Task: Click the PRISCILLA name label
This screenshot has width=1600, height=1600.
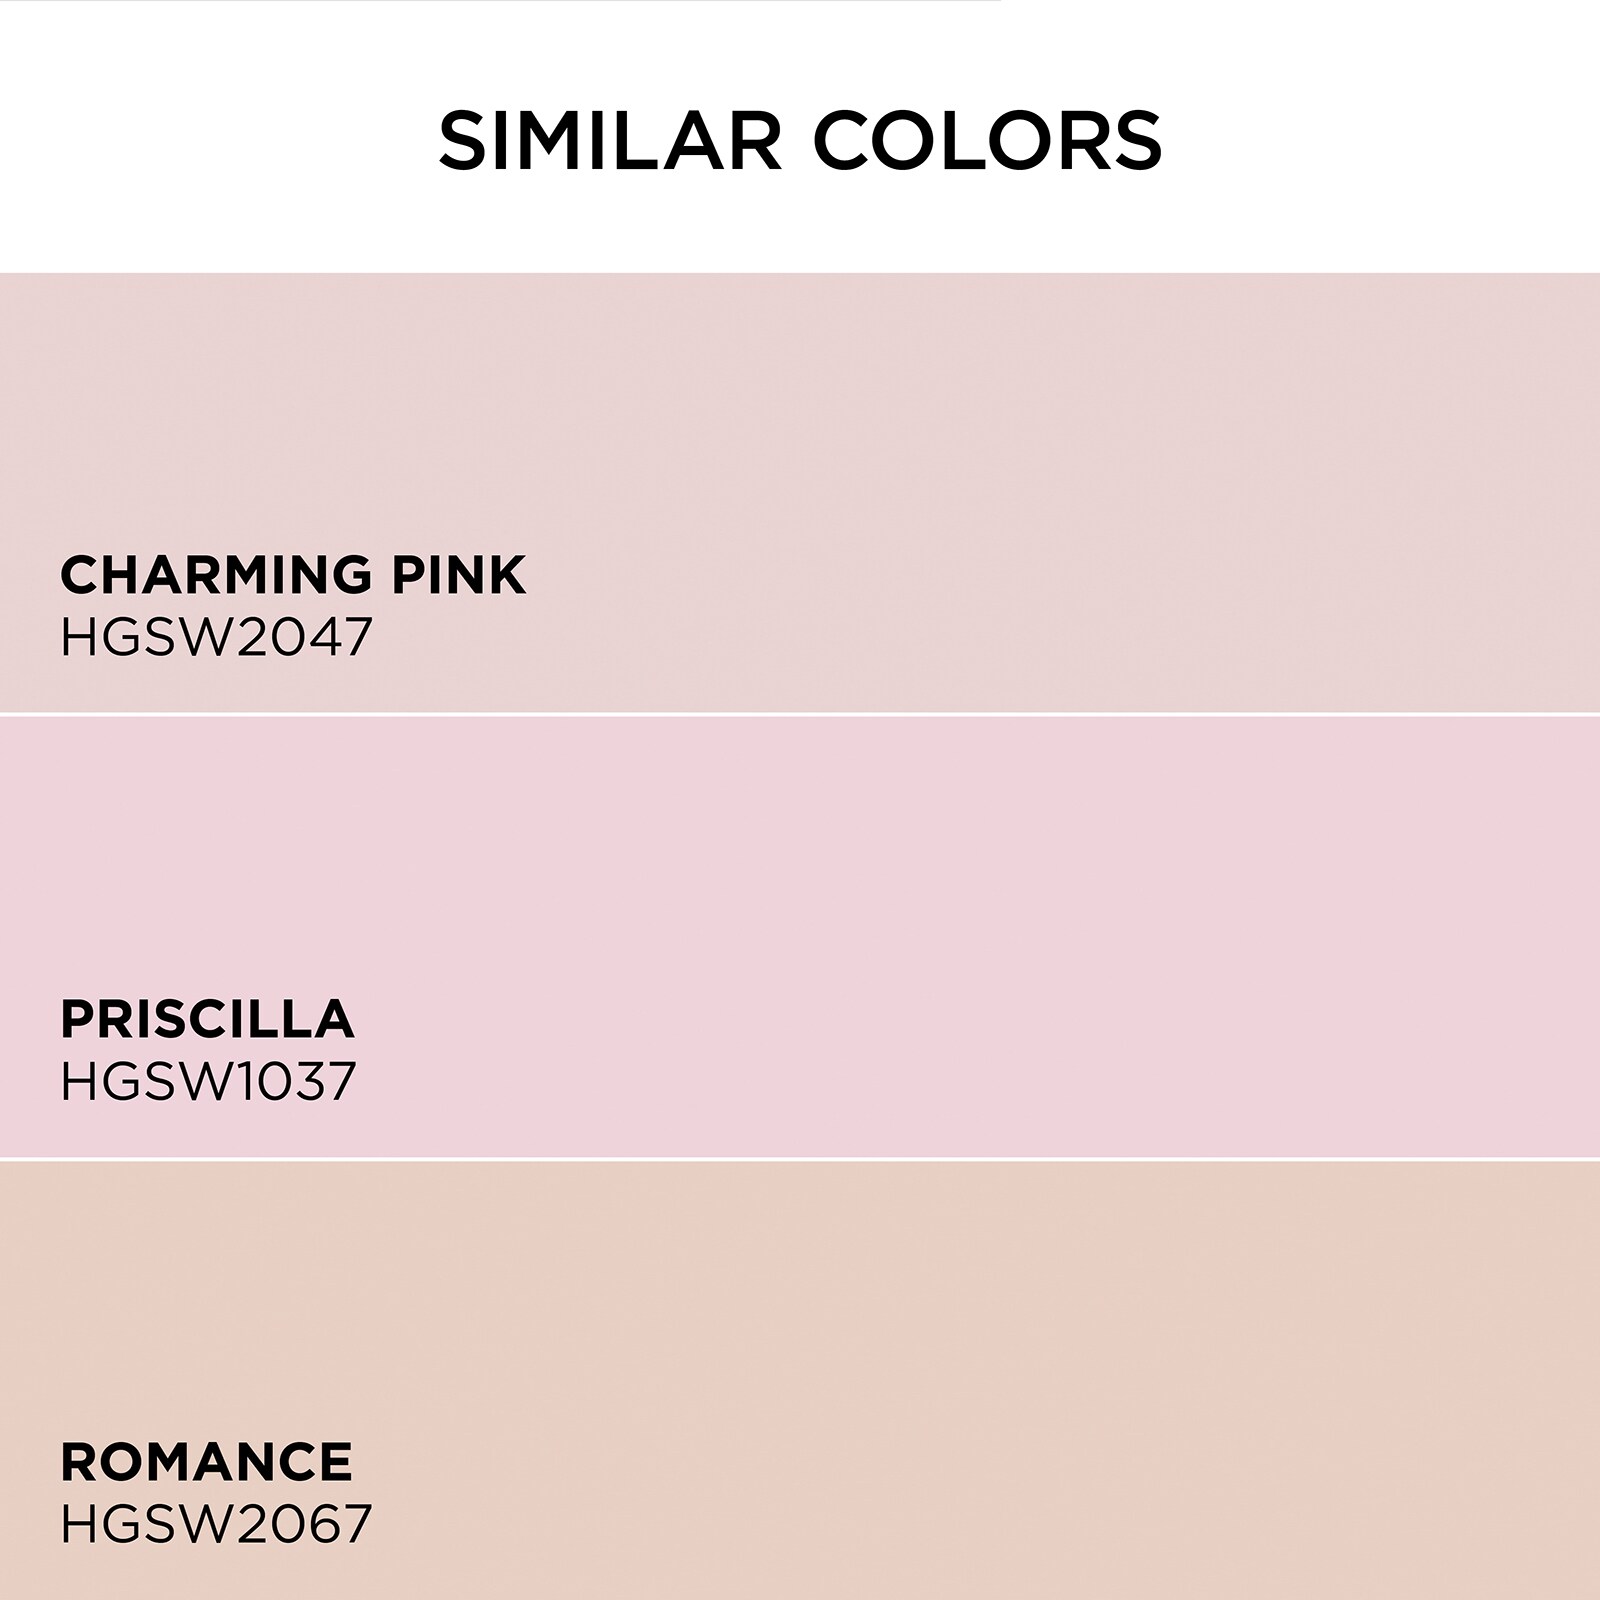Action: (x=207, y=1019)
